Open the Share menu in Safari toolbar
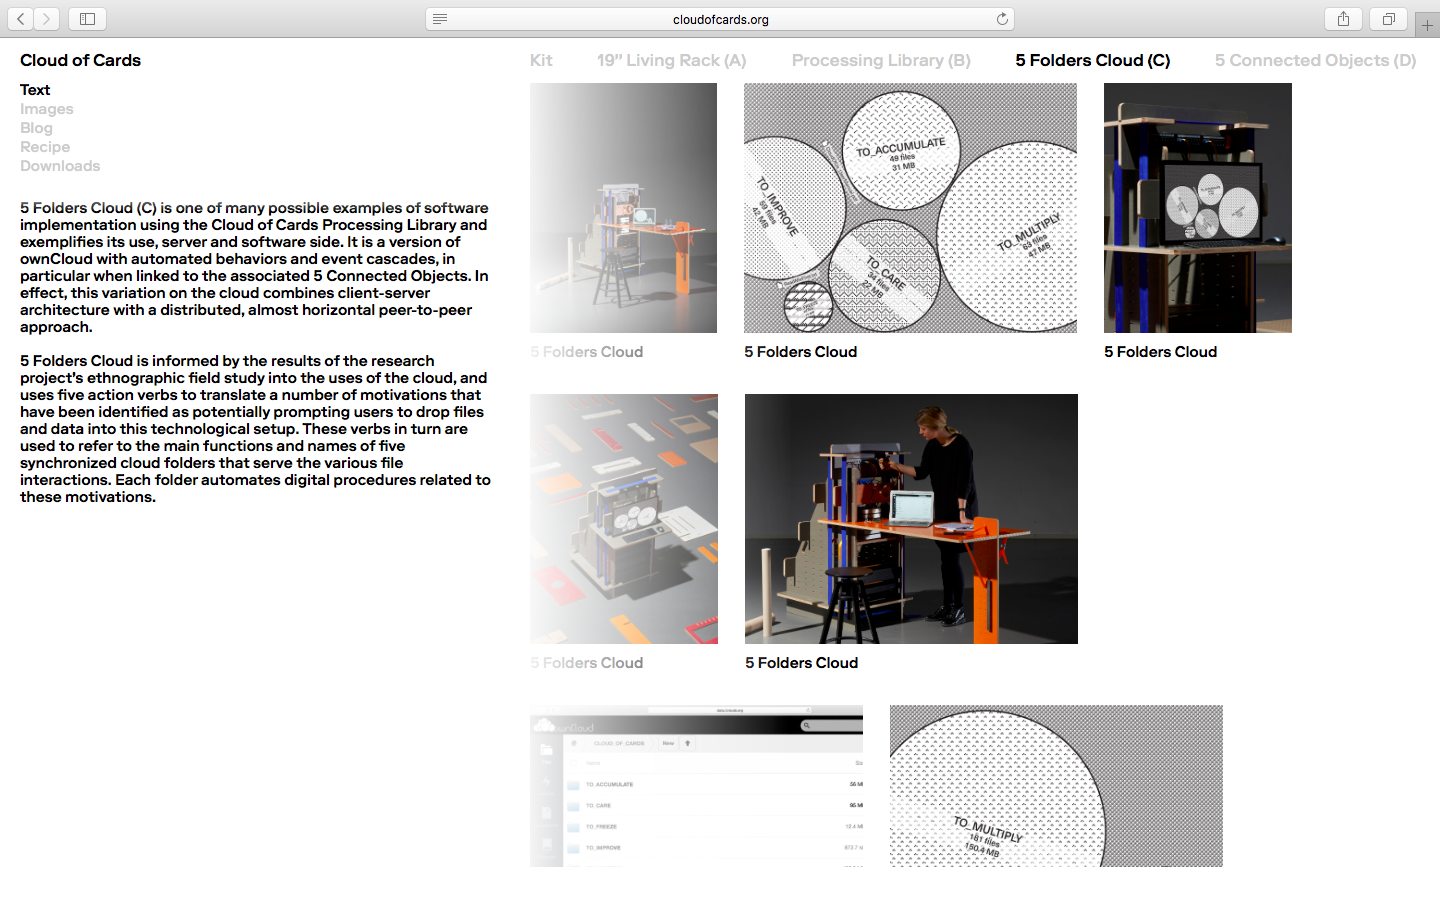Image resolution: width=1440 pixels, height=900 pixels. [x=1343, y=19]
